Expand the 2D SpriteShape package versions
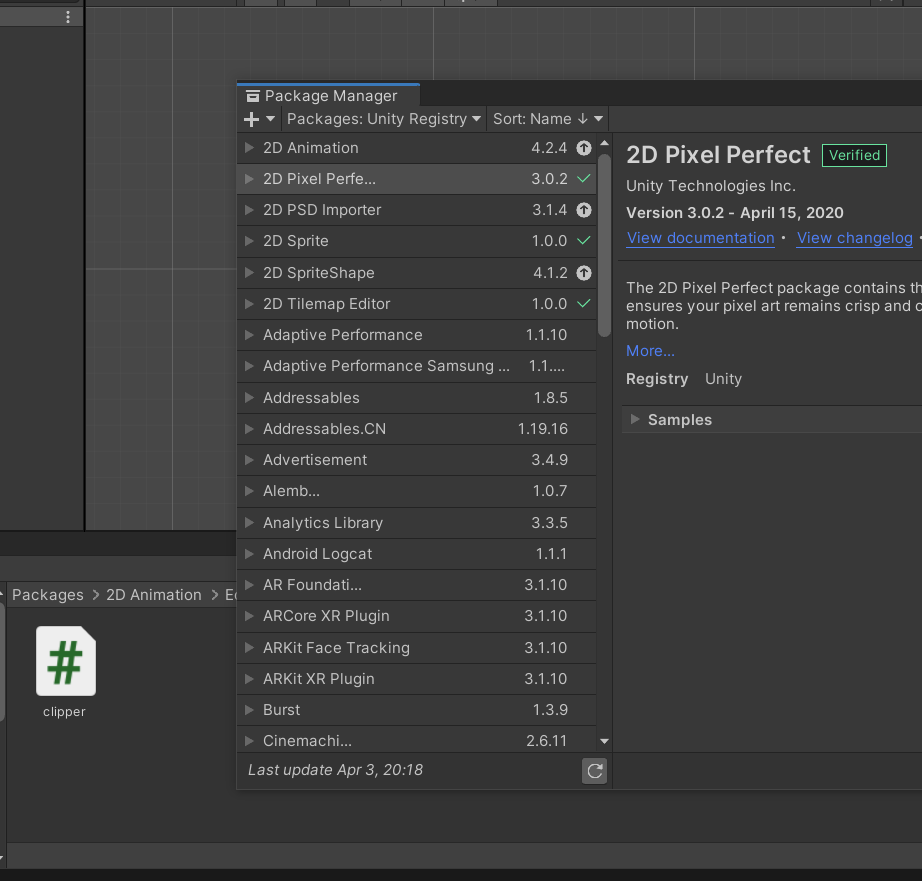 tap(249, 273)
